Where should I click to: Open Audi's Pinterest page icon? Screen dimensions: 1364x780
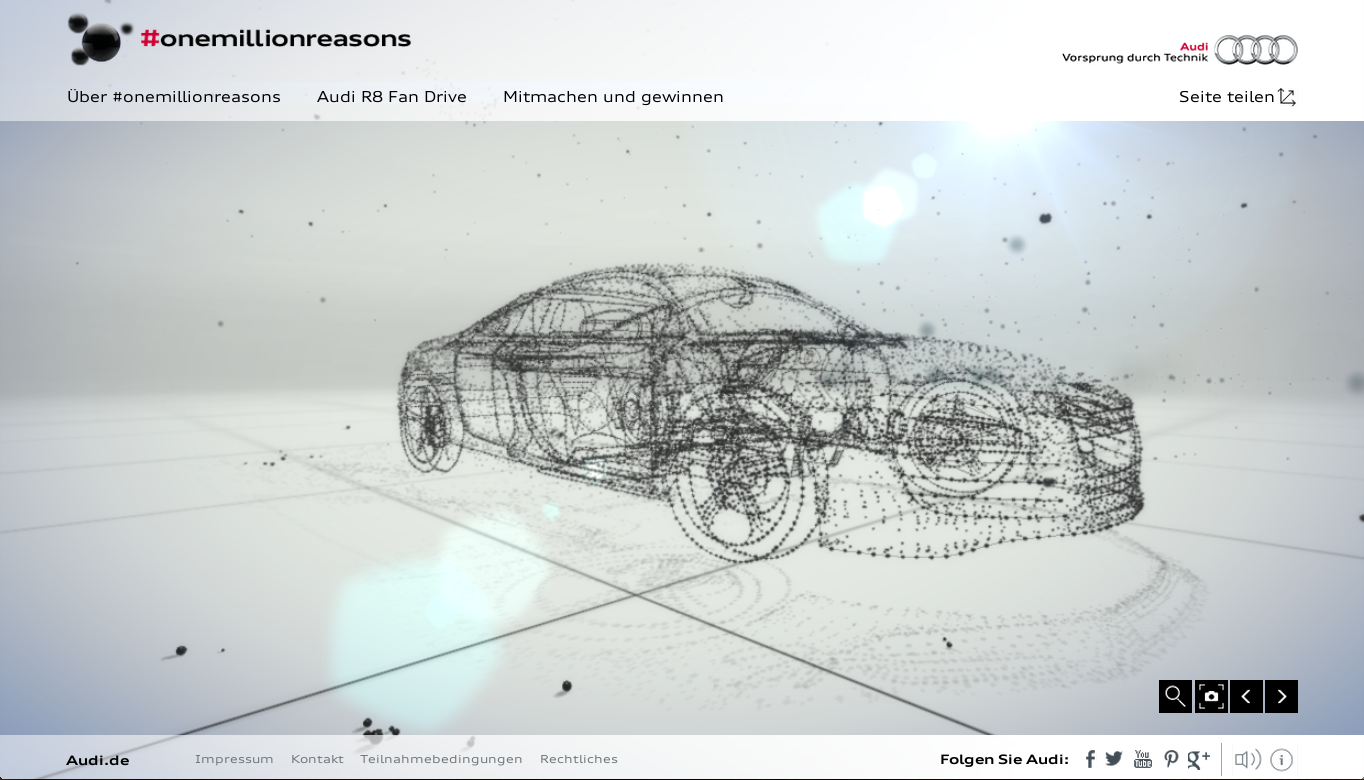[1171, 760]
